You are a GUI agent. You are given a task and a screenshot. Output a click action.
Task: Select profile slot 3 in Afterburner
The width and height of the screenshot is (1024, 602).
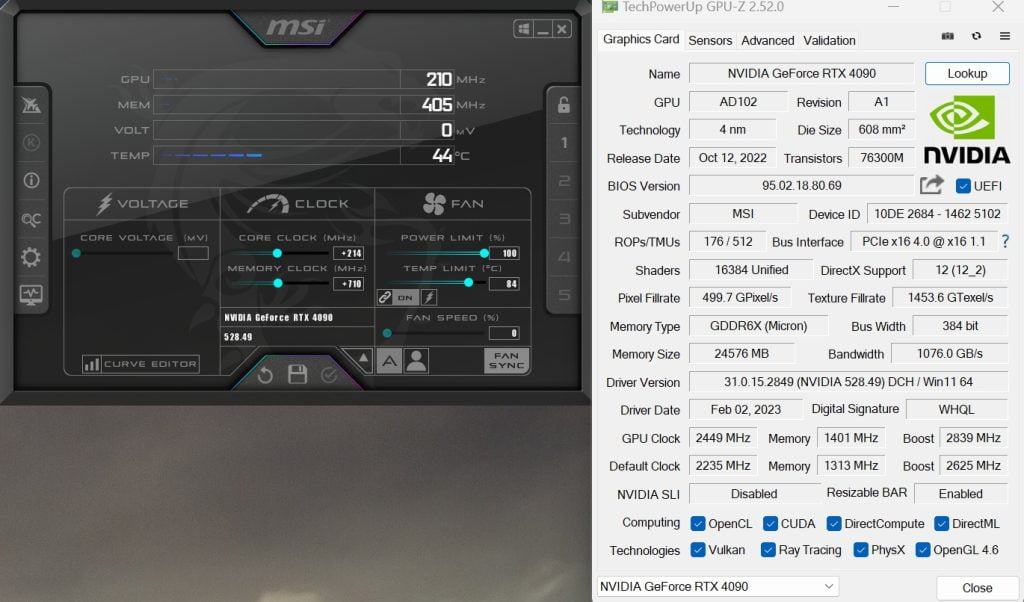pyautogui.click(x=564, y=219)
